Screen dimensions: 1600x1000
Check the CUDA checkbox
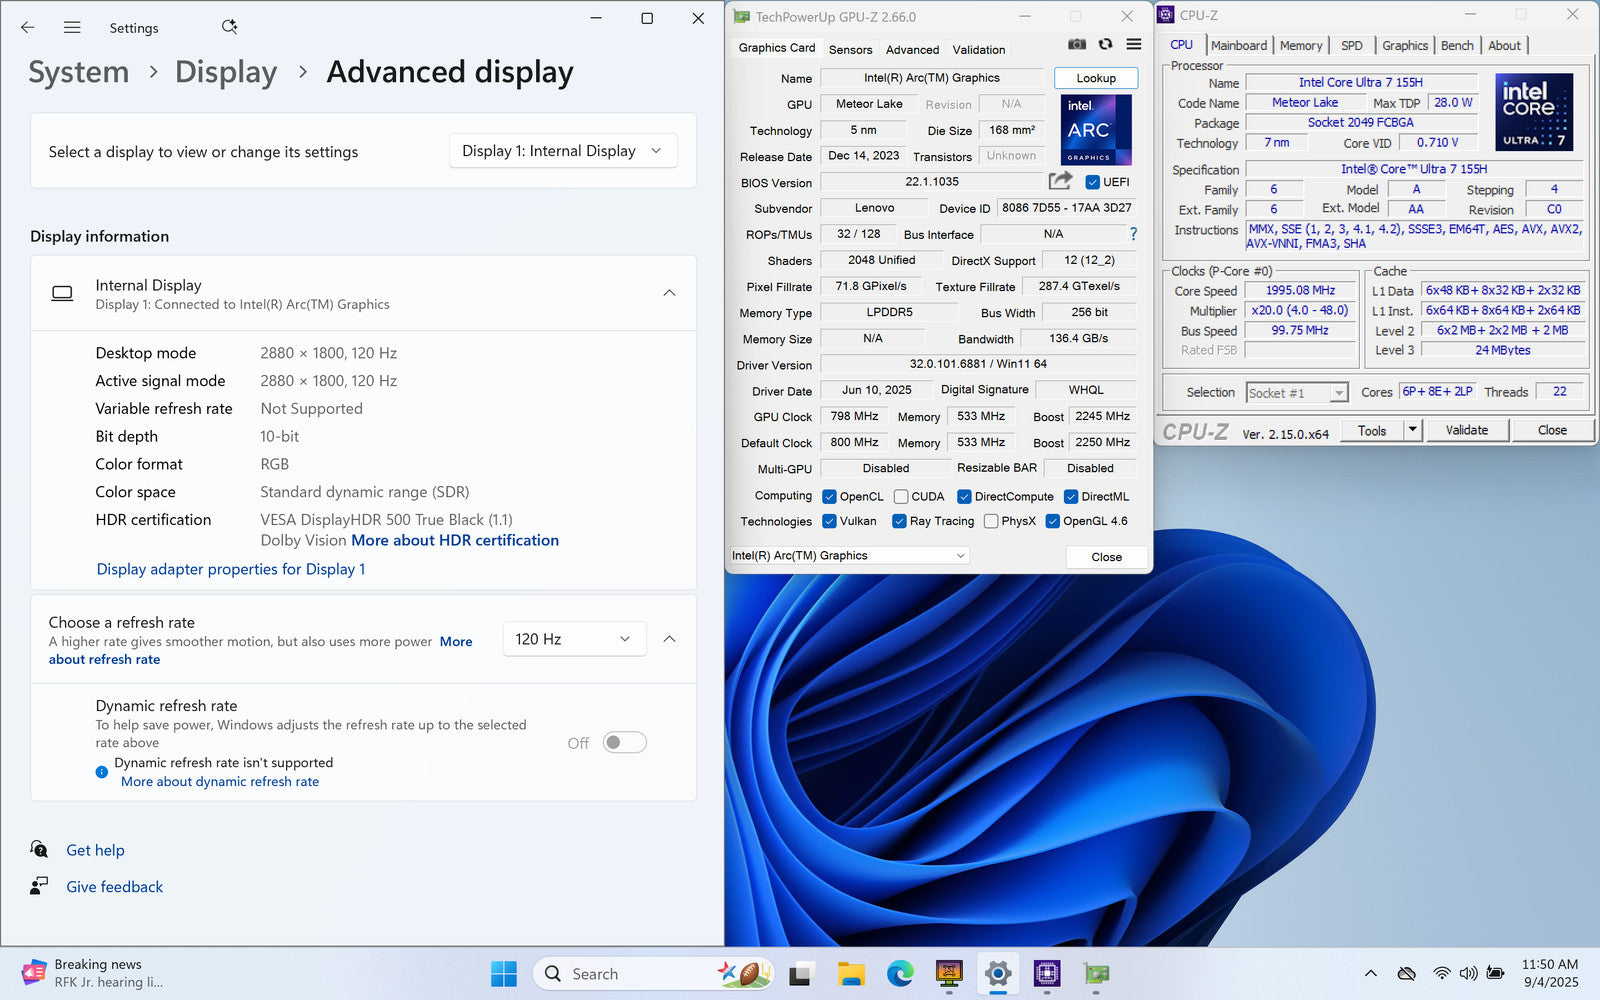pyautogui.click(x=901, y=497)
